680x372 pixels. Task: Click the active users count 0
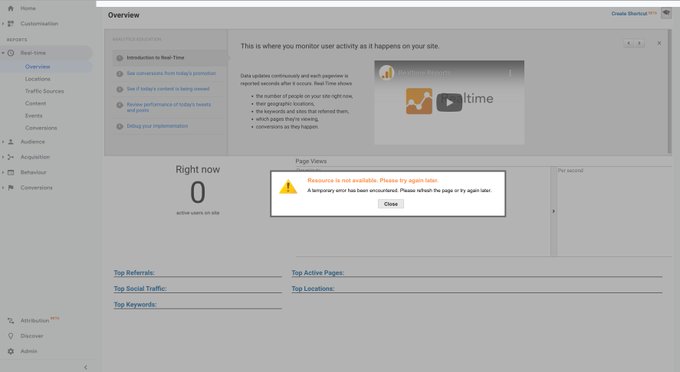[198, 193]
